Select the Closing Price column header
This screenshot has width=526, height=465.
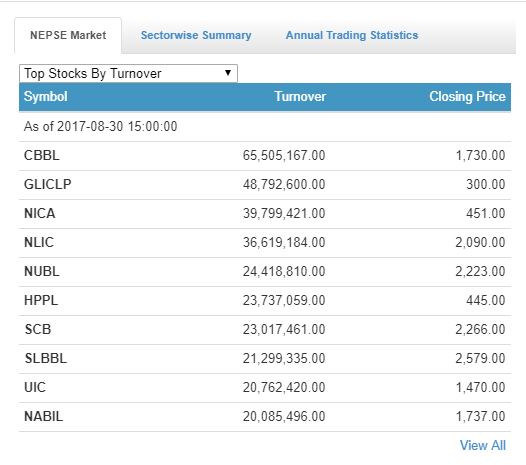tap(467, 97)
